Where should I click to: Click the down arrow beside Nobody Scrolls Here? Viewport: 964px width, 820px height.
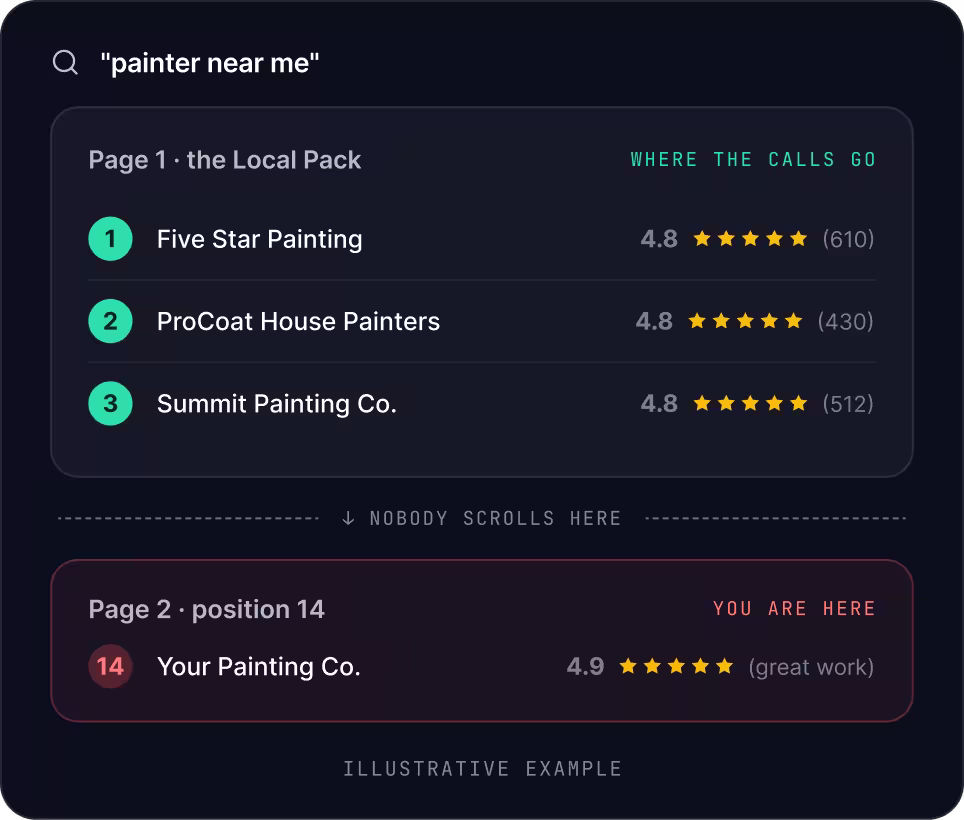click(348, 518)
